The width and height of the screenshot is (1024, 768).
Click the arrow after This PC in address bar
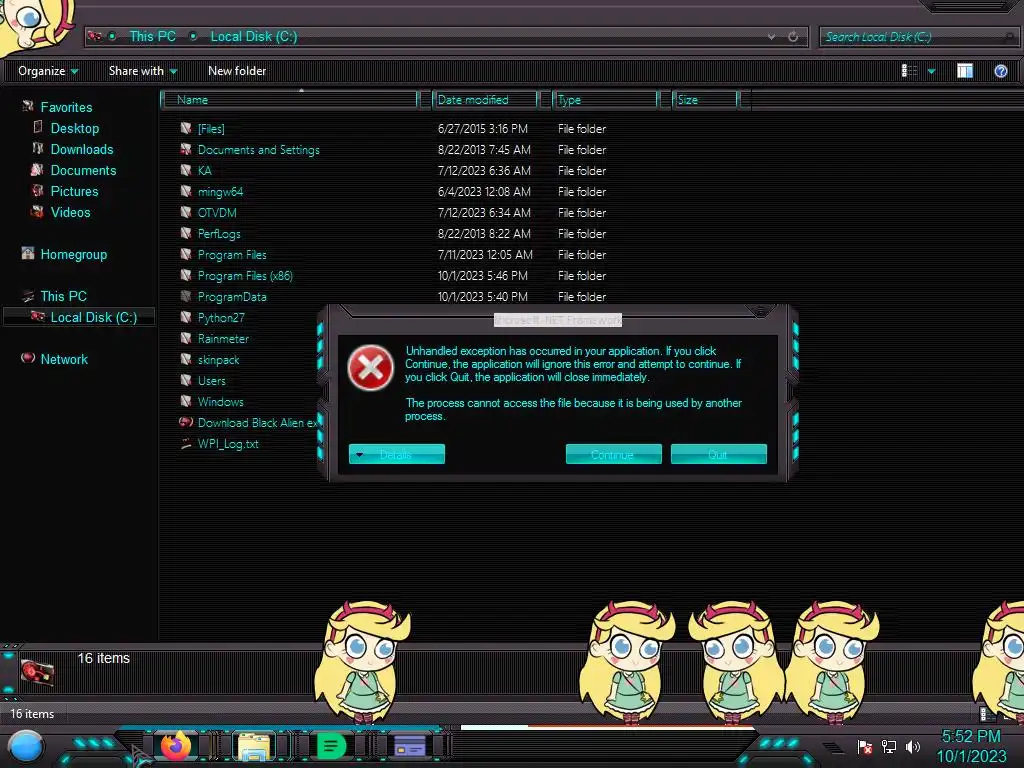coord(193,37)
